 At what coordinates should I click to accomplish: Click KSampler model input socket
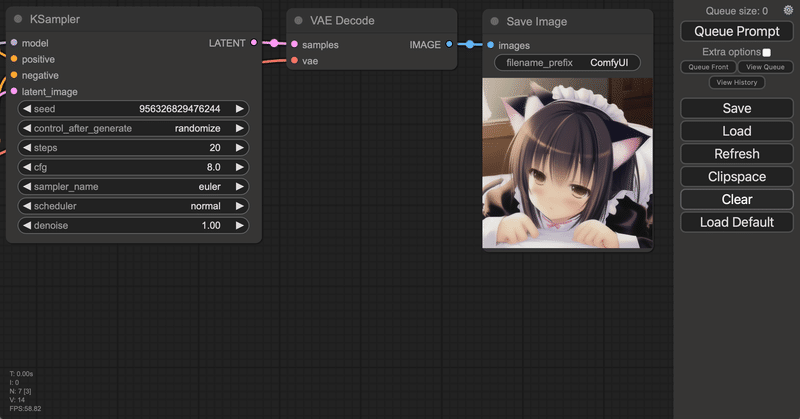(14, 43)
